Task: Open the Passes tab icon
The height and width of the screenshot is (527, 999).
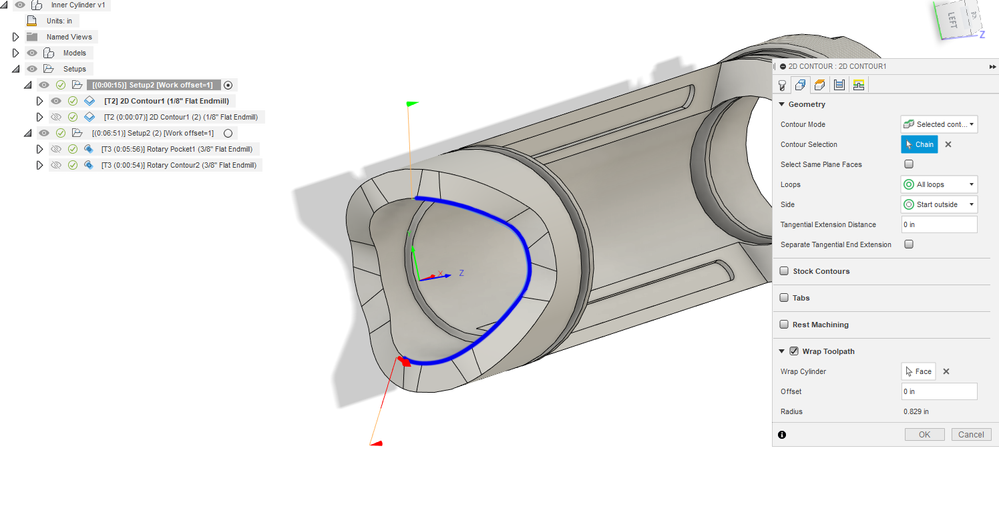Action: point(839,85)
